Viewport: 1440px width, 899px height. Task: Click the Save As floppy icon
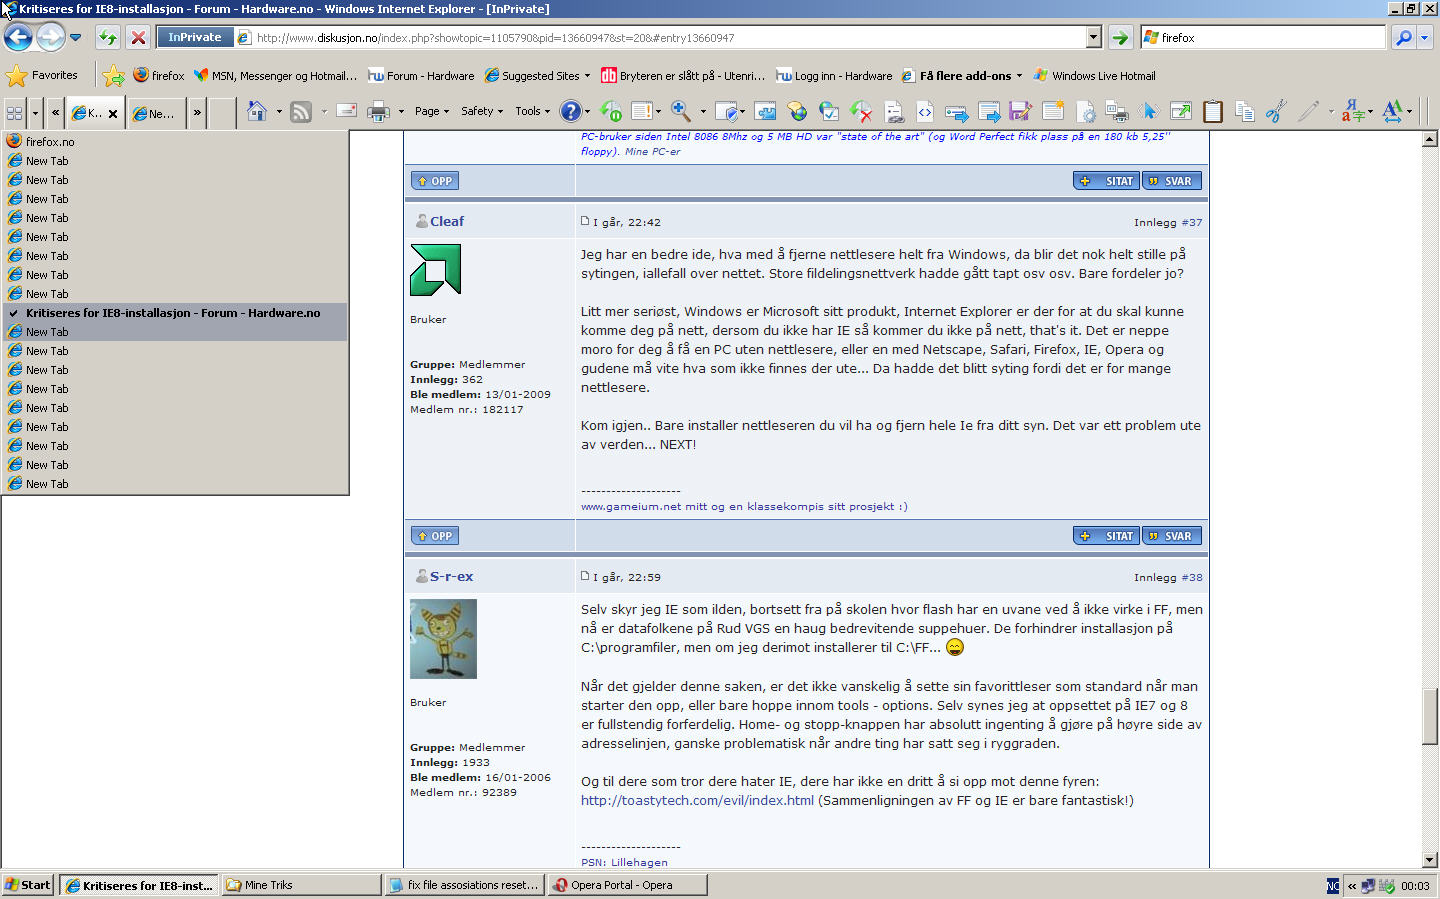coord(1020,111)
